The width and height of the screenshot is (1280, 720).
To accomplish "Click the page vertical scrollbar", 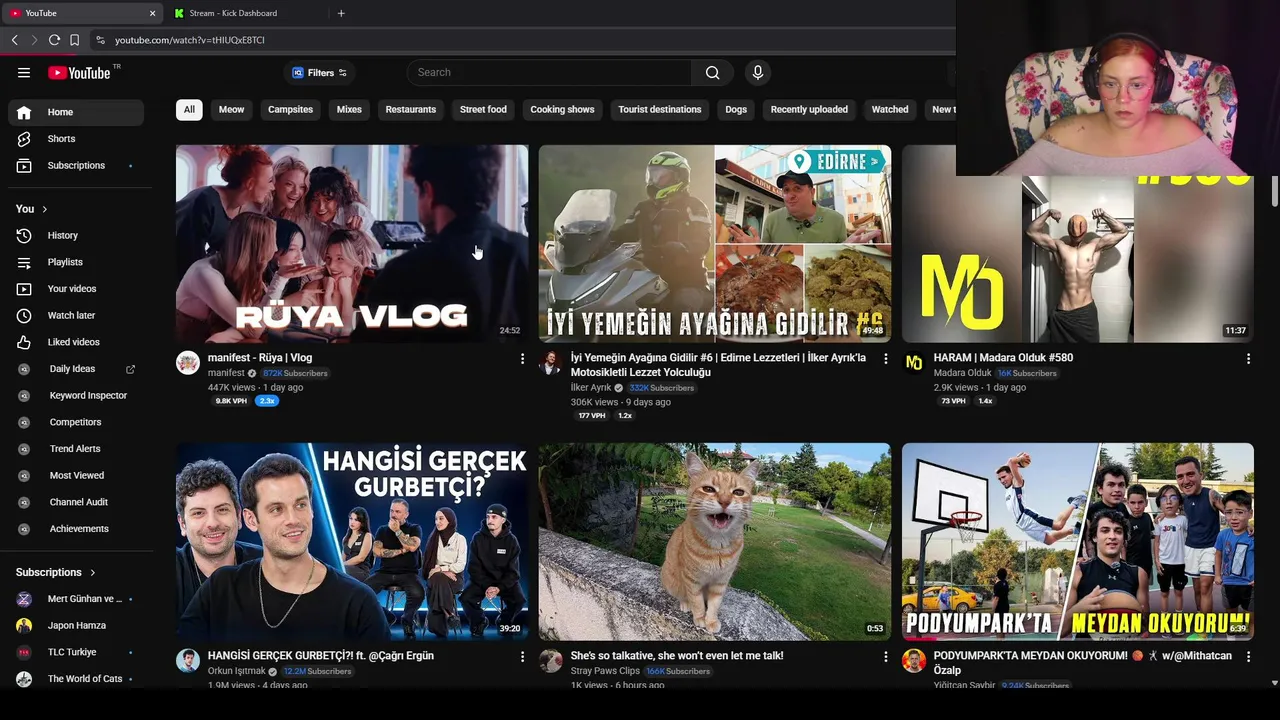I will pyautogui.click(x=1274, y=190).
